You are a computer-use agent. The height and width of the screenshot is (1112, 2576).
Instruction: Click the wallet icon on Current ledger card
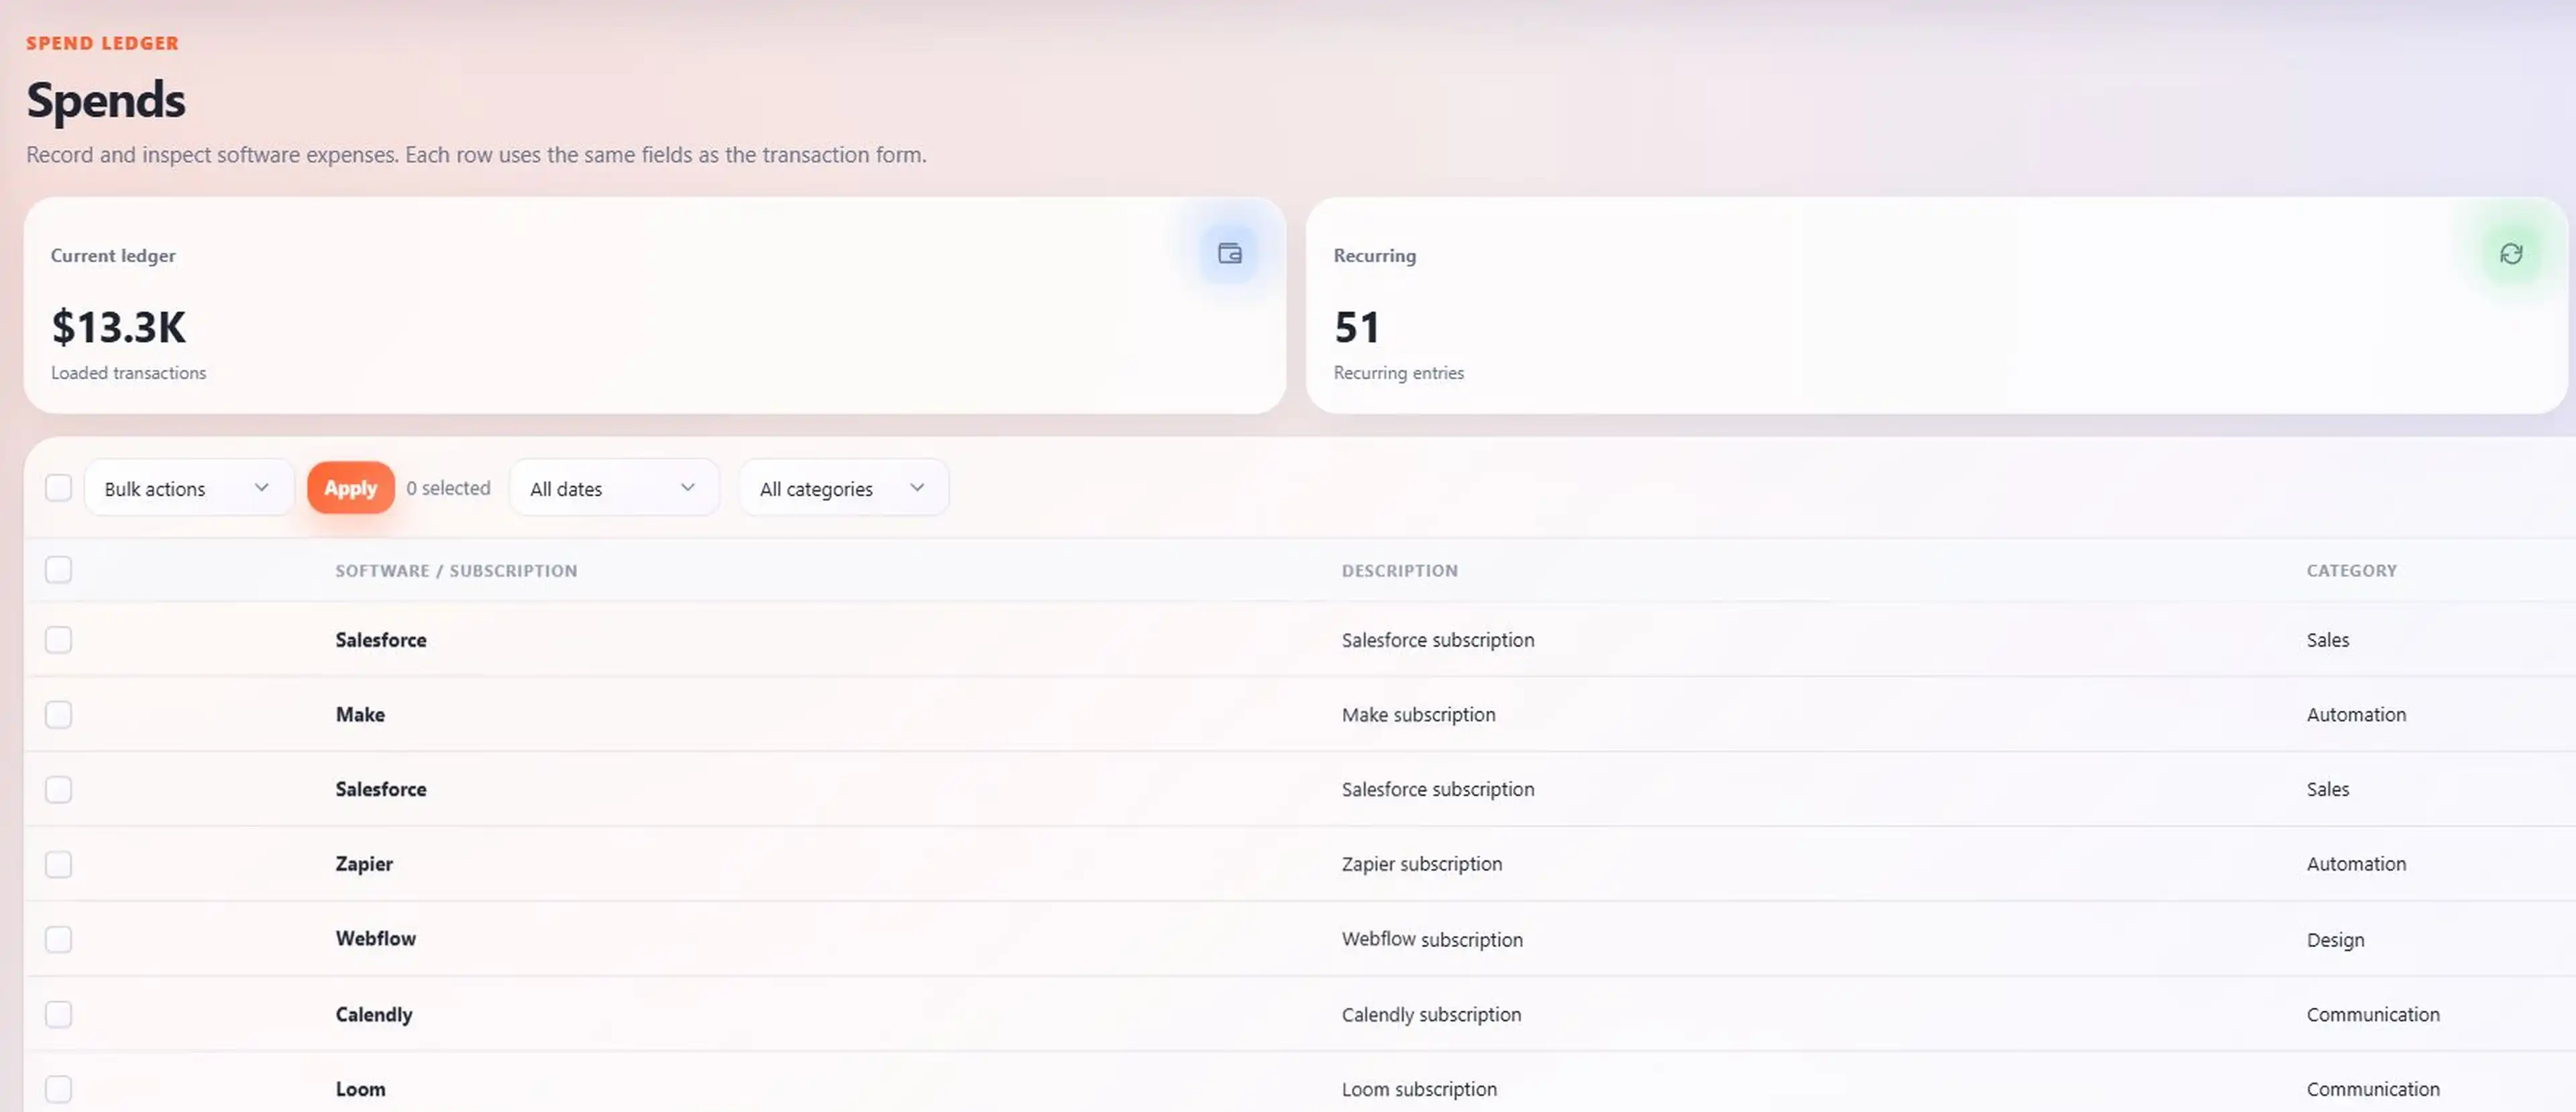pyautogui.click(x=1229, y=253)
